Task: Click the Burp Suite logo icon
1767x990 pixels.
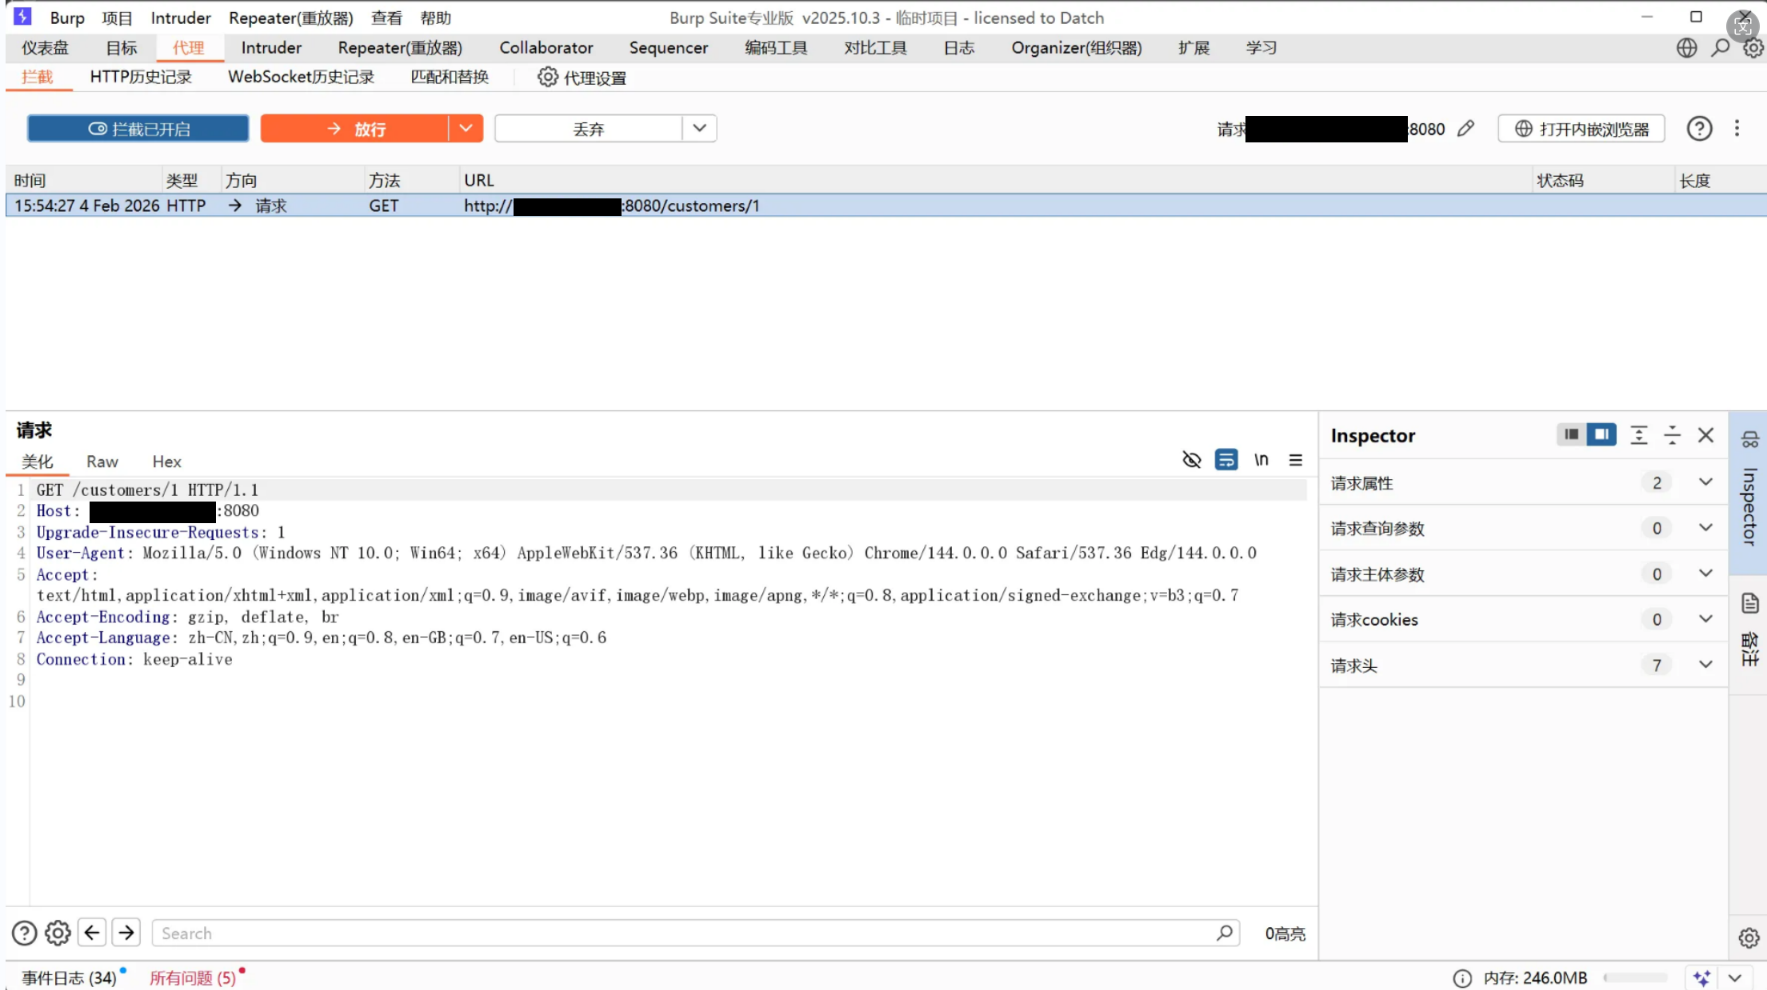Action: point(22,17)
